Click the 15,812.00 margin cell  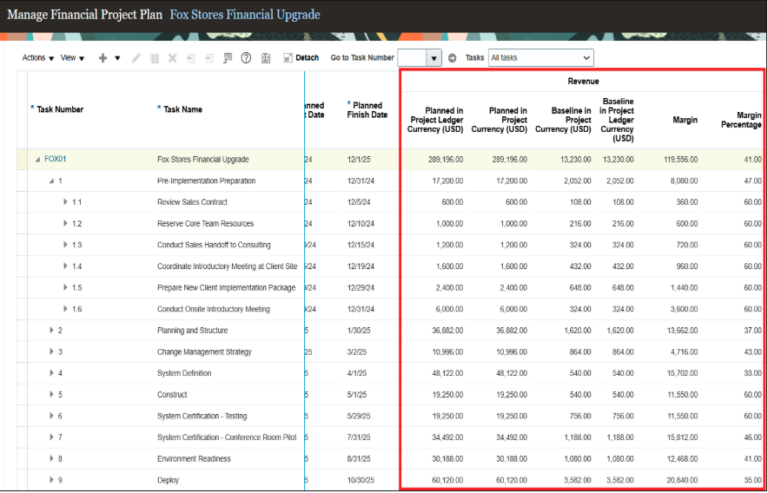(x=681, y=437)
